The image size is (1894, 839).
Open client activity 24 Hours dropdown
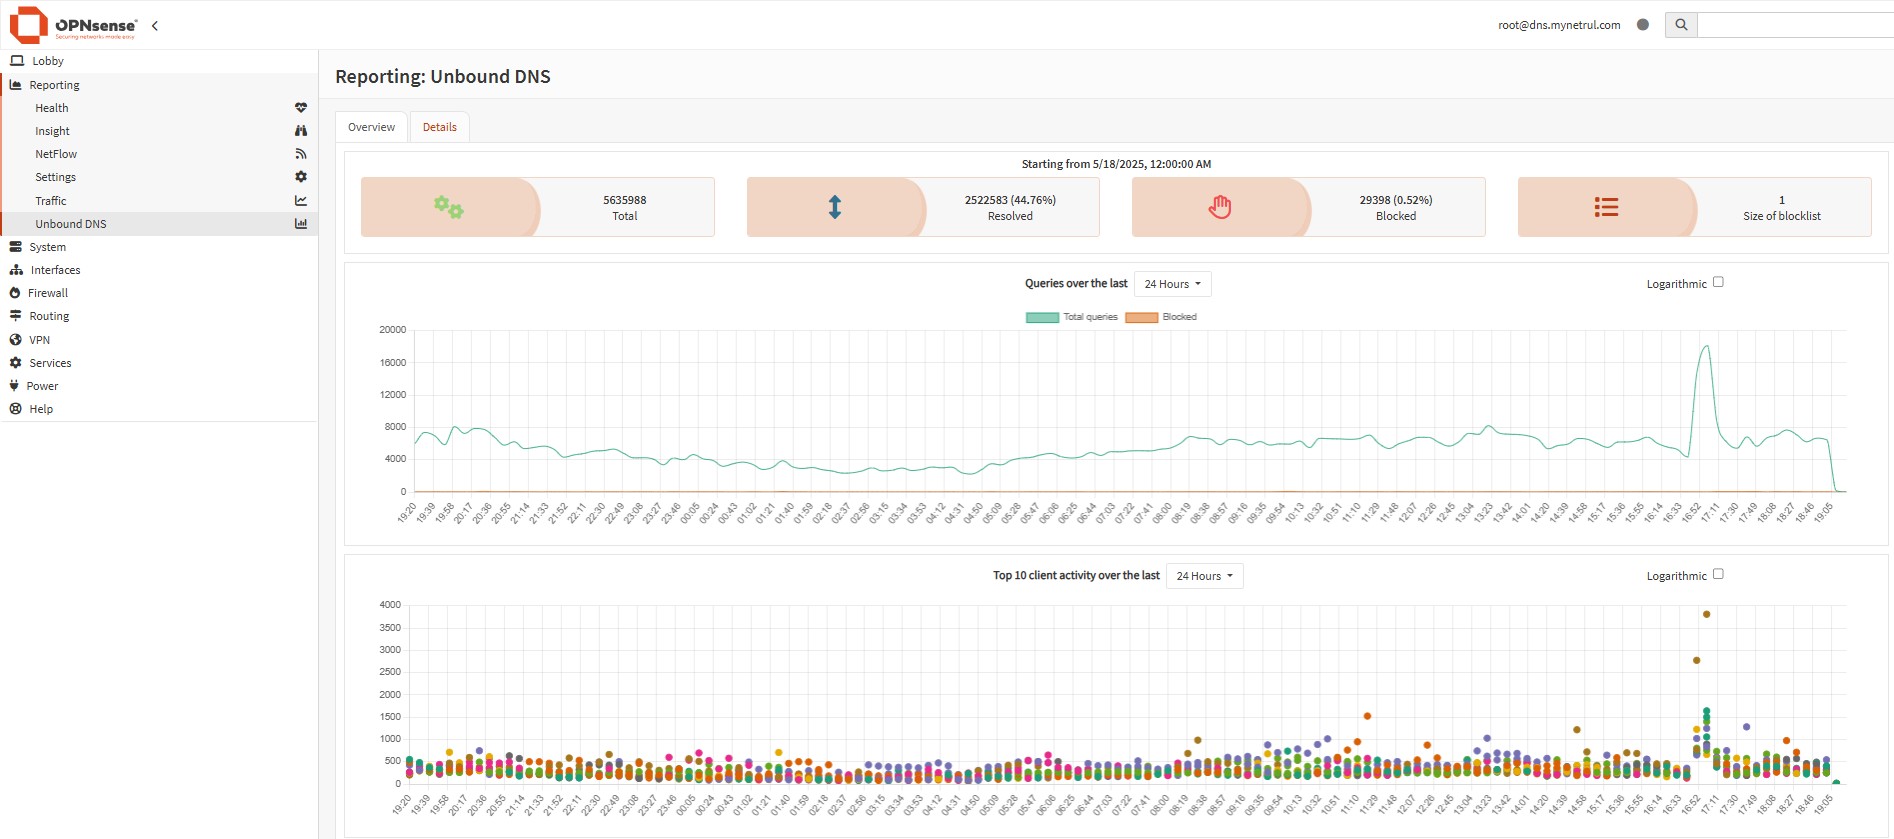[1204, 576]
